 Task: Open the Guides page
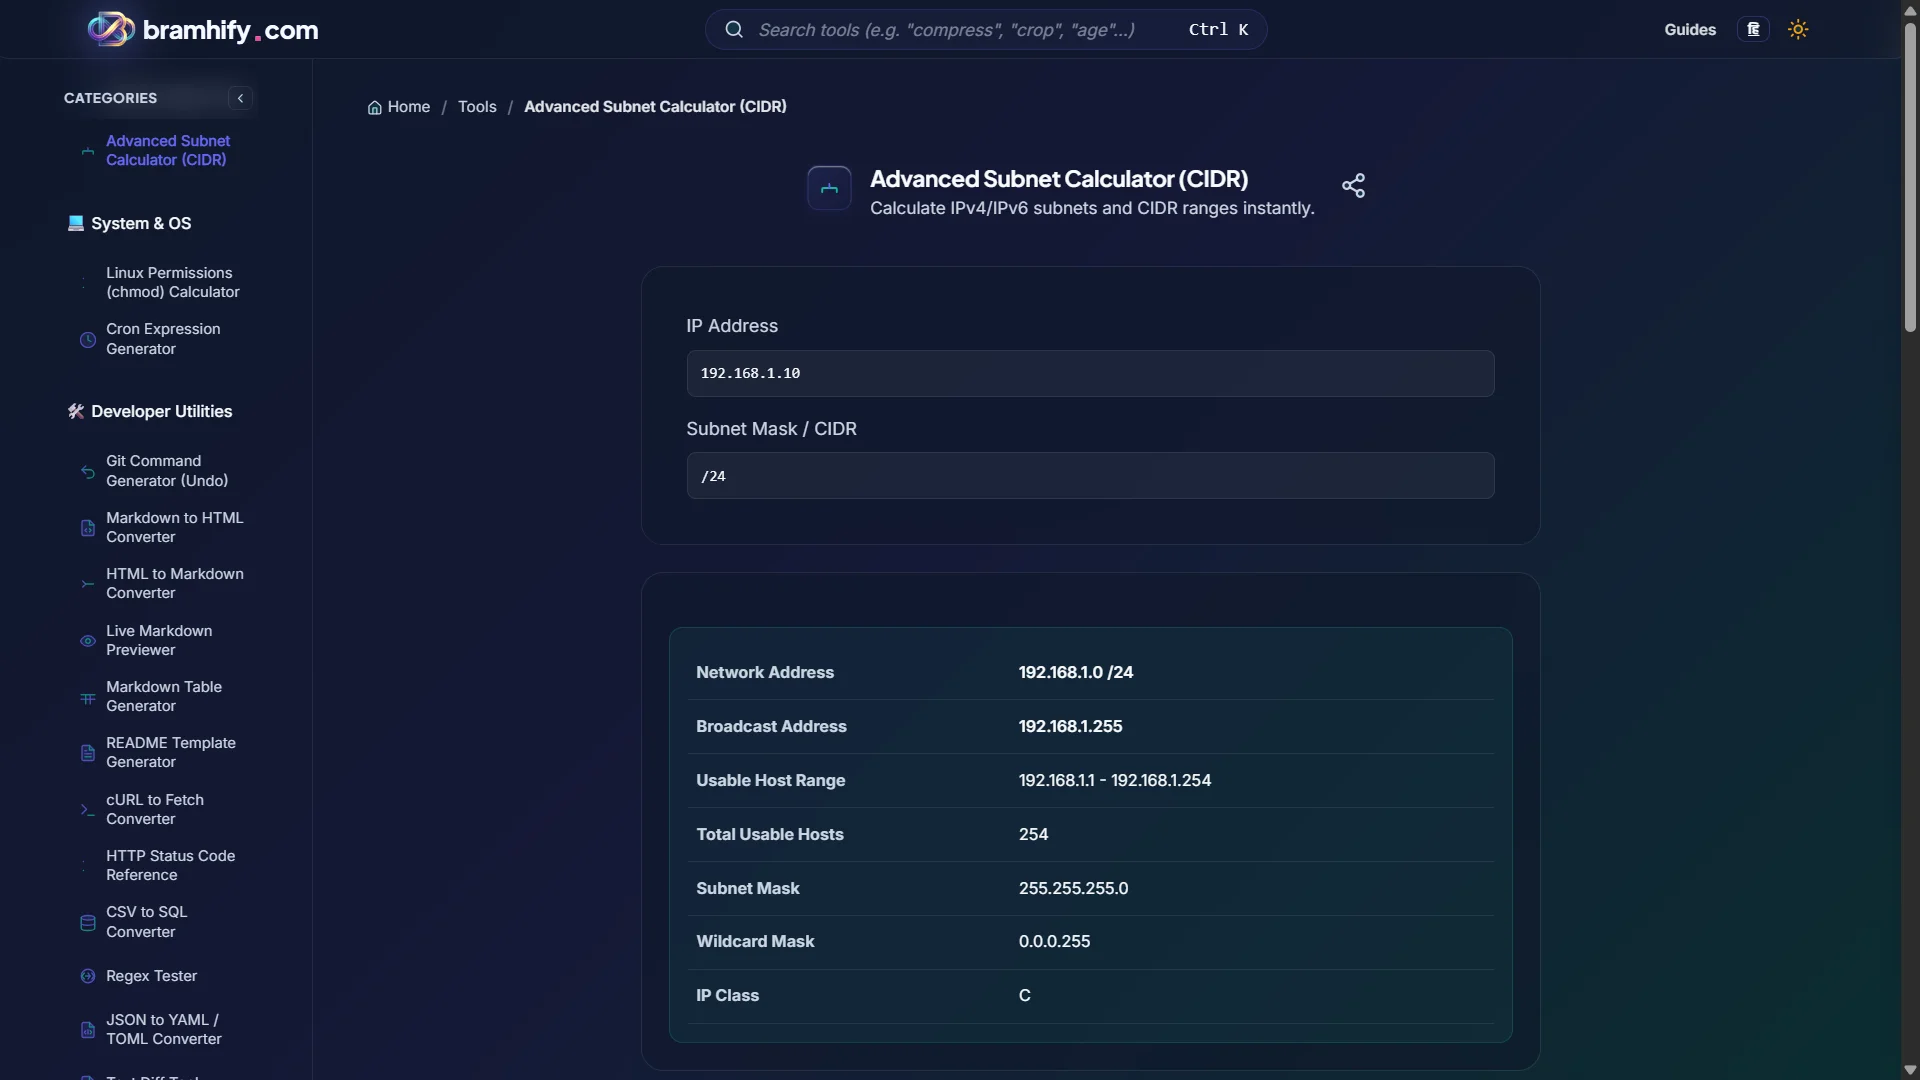tap(1690, 29)
